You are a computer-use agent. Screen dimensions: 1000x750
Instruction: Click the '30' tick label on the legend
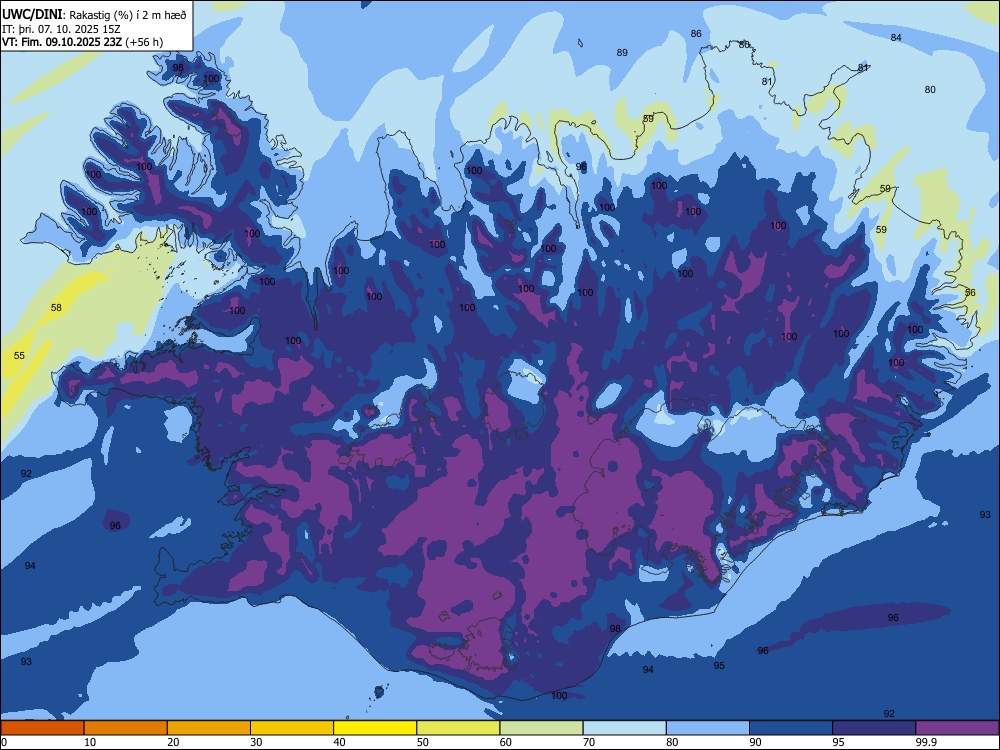coord(256,742)
